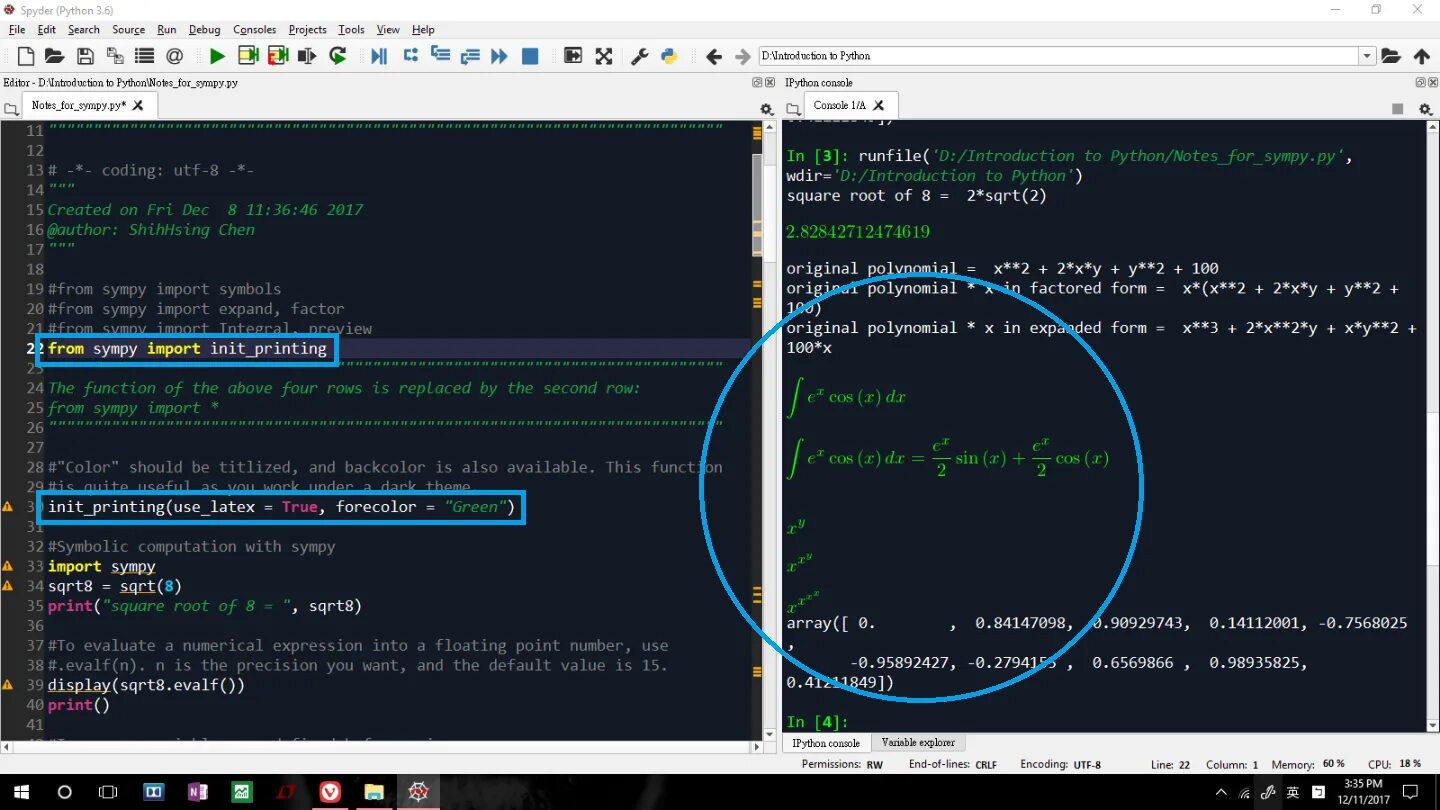Close the Notes_for_sympy.py tab

click(x=138, y=105)
